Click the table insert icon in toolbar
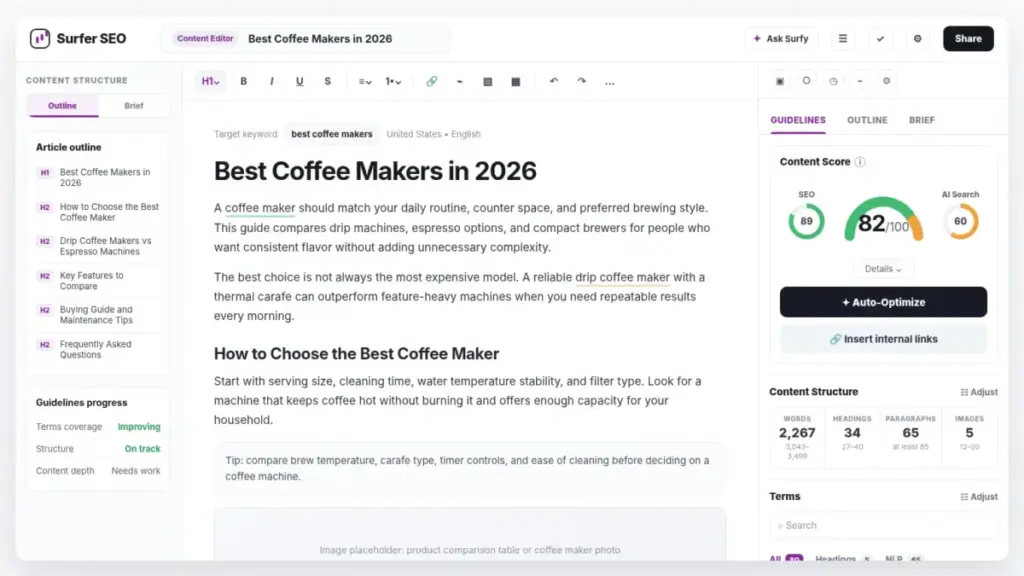Viewport: 1024px width, 576px height. click(516, 82)
